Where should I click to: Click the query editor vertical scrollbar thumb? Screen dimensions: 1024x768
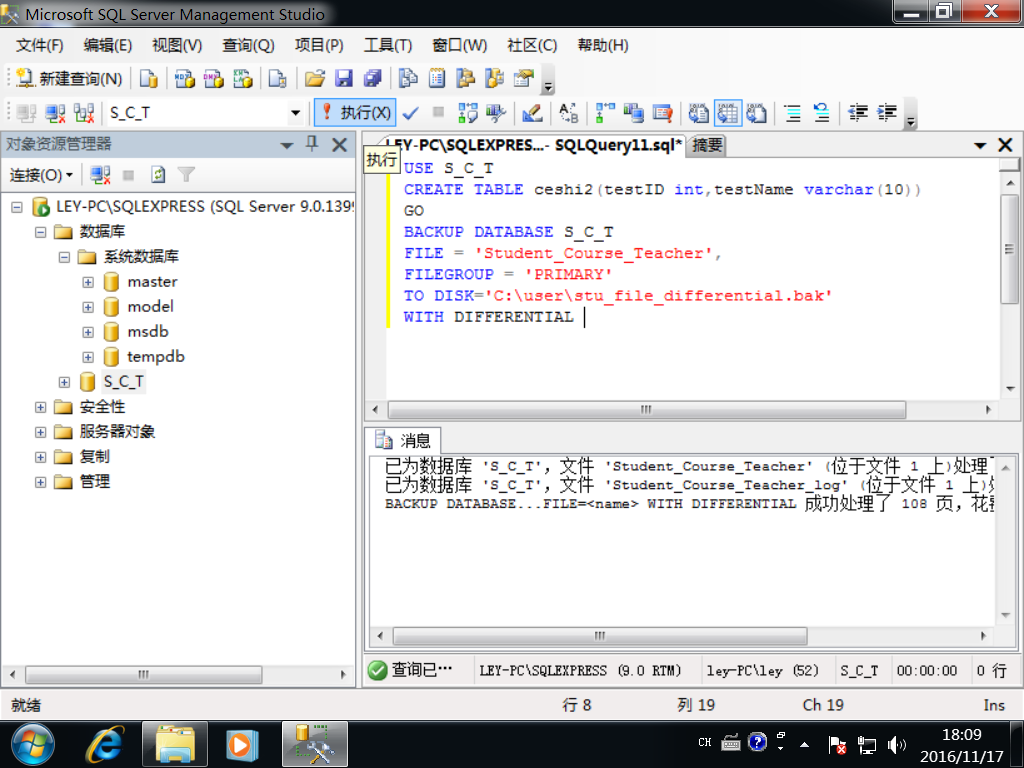(1009, 249)
